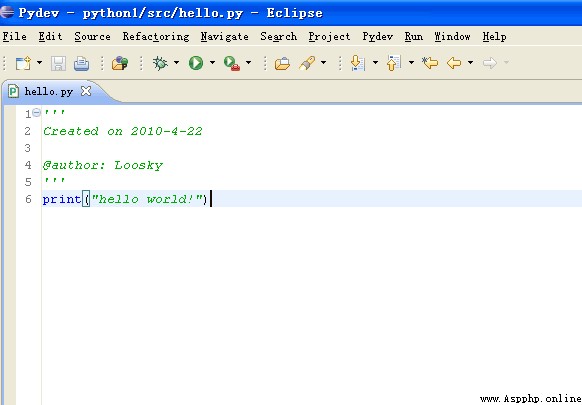The height and width of the screenshot is (405, 582).
Task: Open the Pydev menu
Action: click(x=377, y=37)
